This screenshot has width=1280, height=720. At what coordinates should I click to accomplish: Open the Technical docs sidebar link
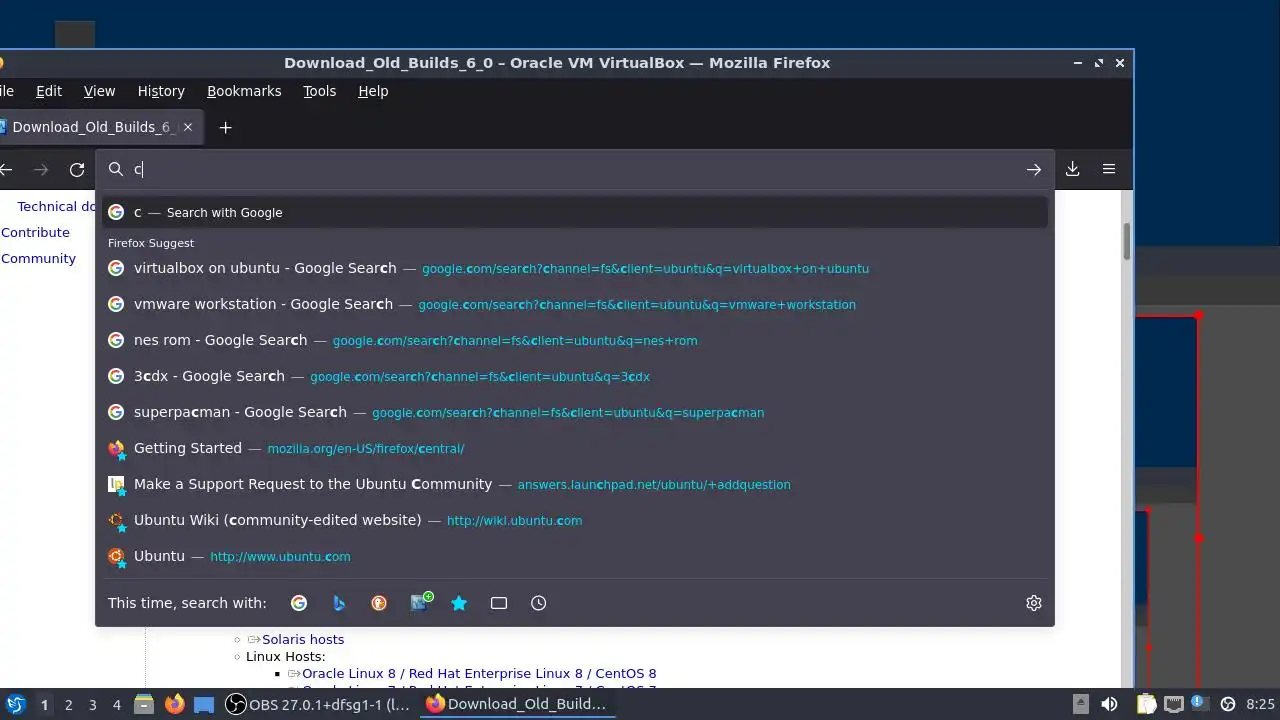coord(56,206)
